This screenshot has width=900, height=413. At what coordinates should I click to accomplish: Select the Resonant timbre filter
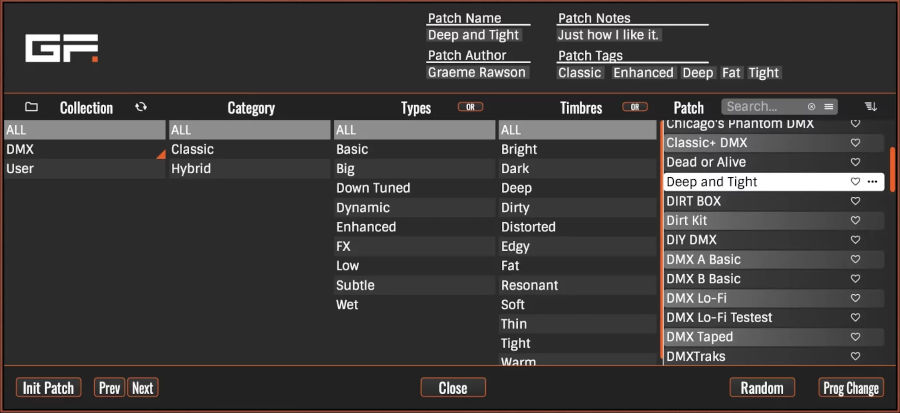click(x=577, y=286)
